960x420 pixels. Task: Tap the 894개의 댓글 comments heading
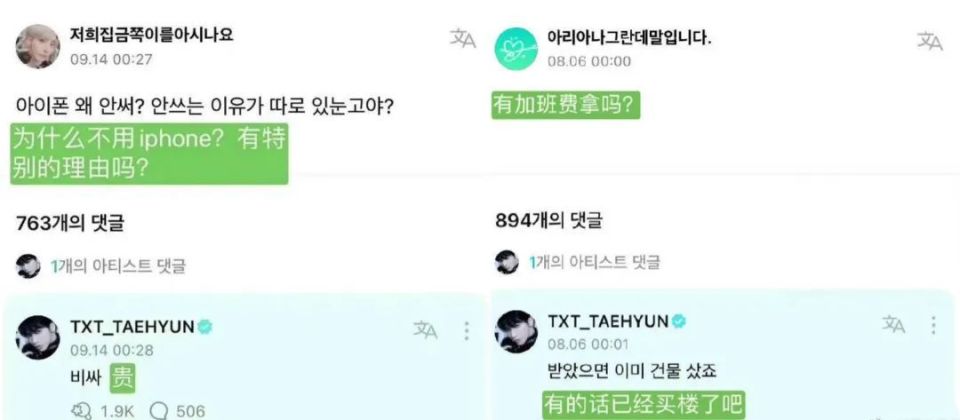click(549, 220)
